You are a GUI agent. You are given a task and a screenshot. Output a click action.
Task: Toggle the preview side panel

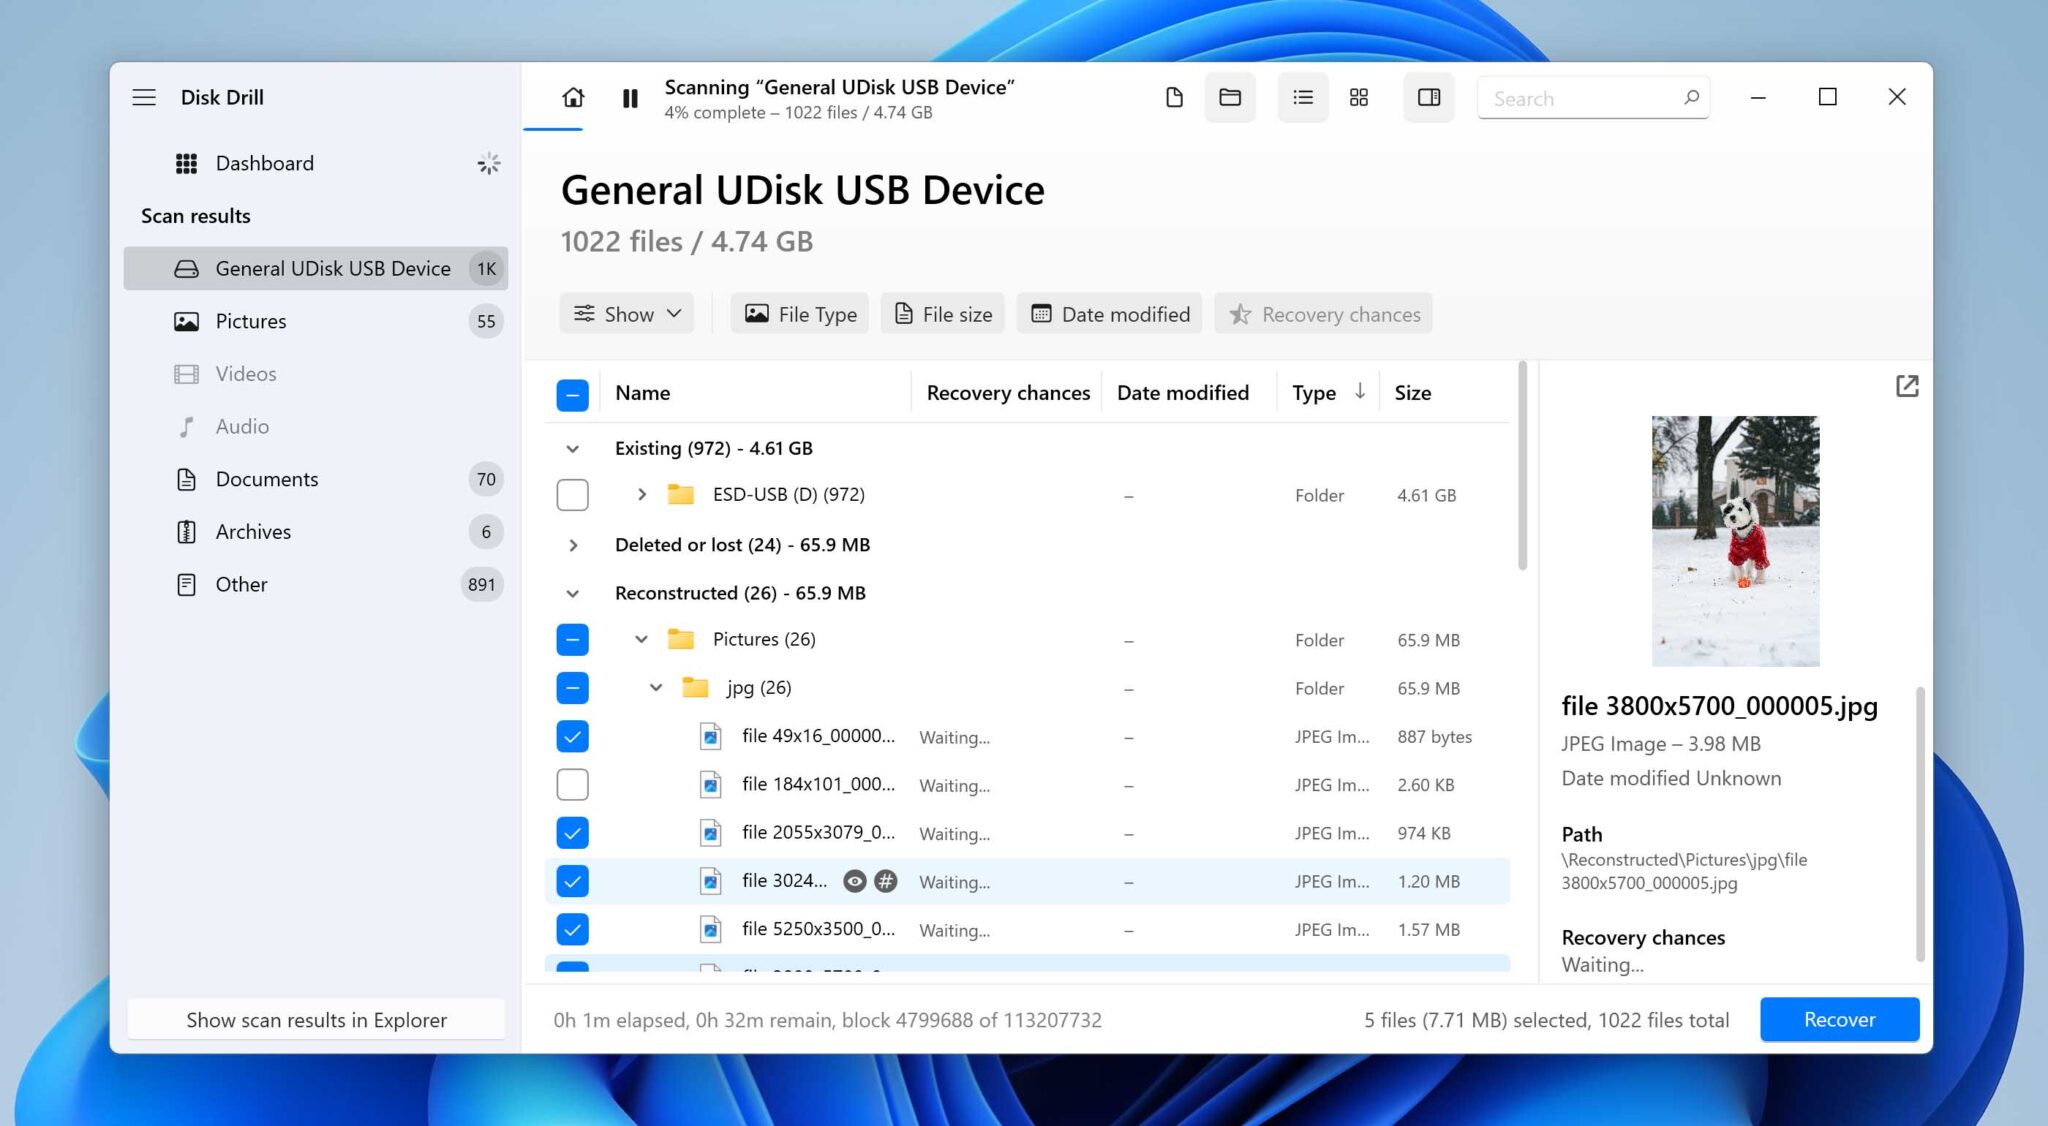coord(1428,97)
